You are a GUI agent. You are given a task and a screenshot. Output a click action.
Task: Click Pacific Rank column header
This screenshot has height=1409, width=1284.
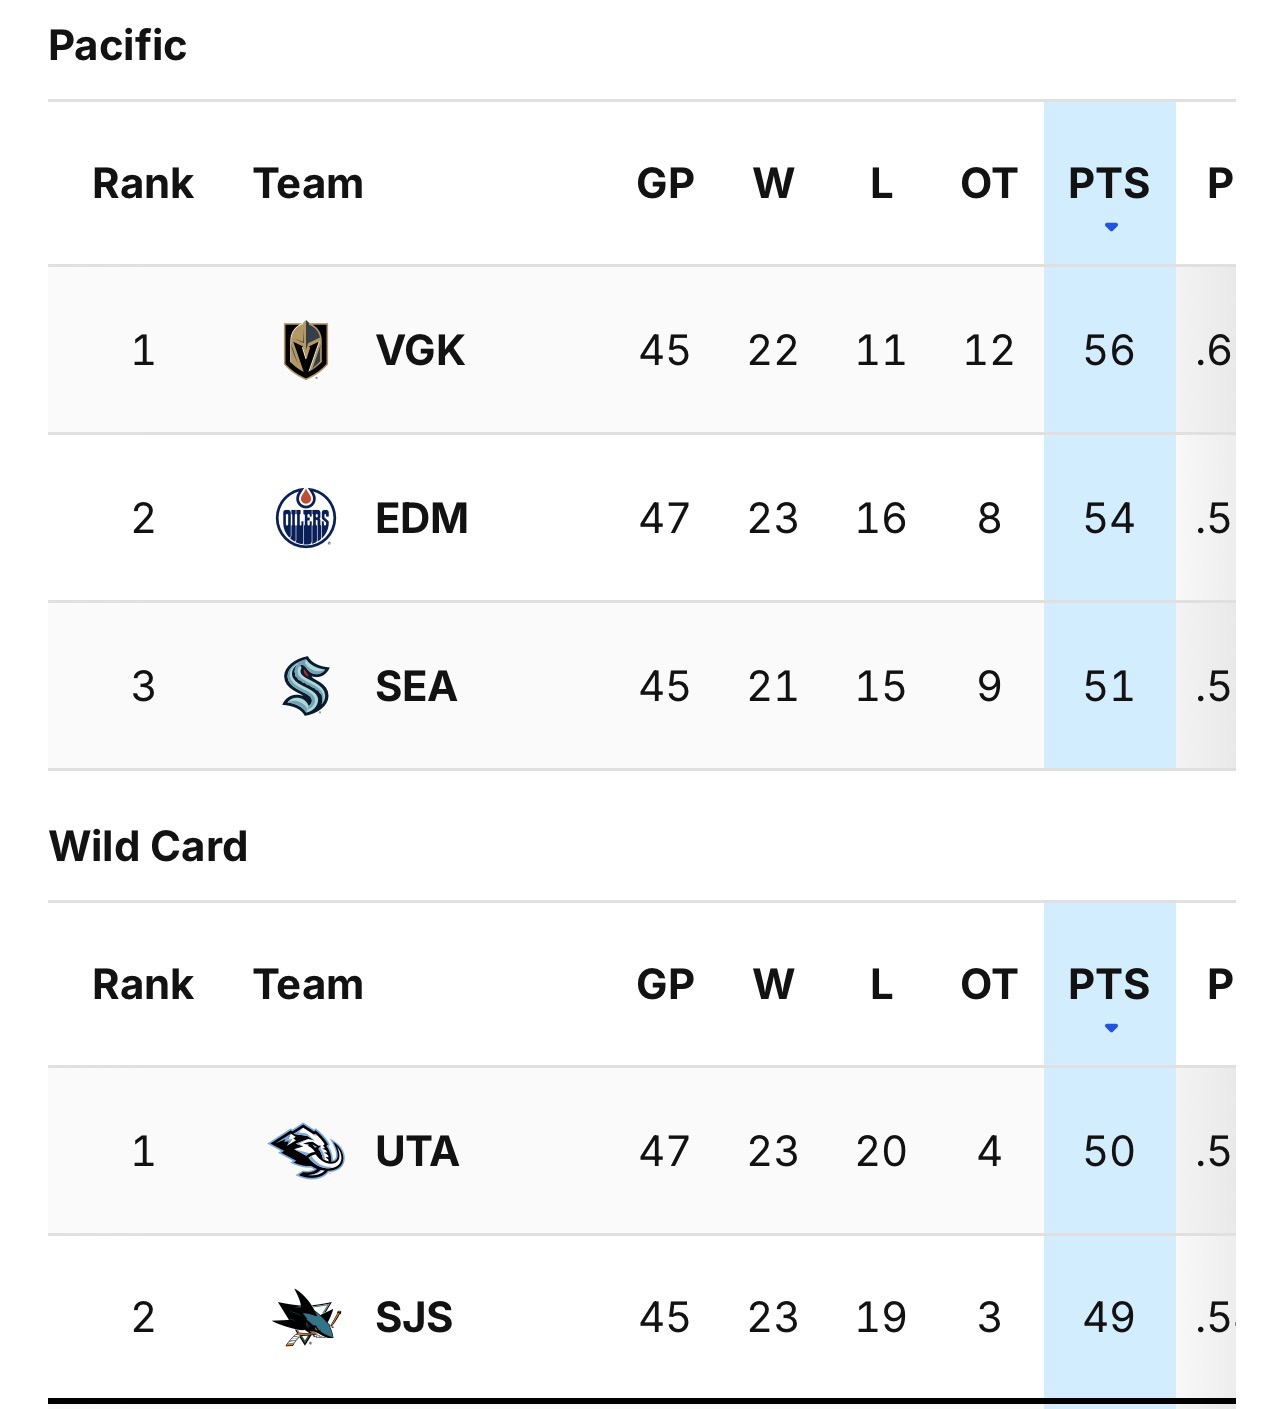point(143,184)
